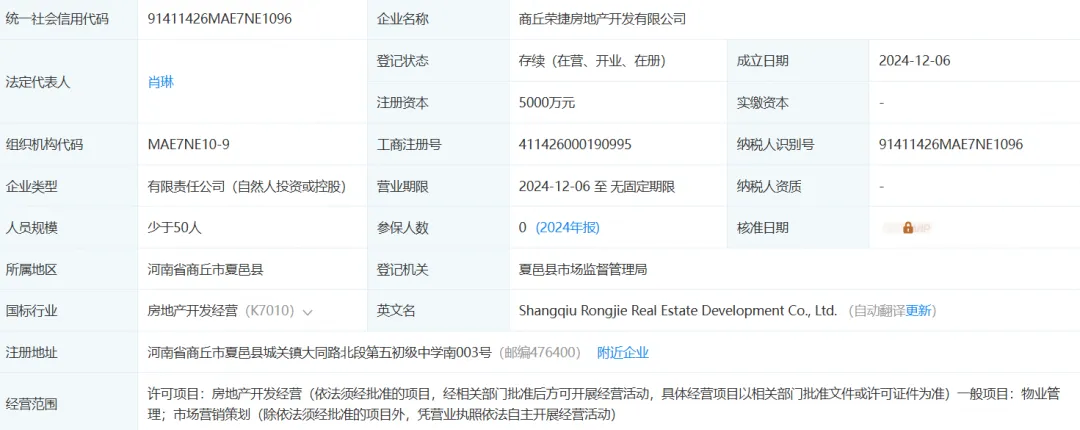Click the 参保人数 label

(402, 227)
